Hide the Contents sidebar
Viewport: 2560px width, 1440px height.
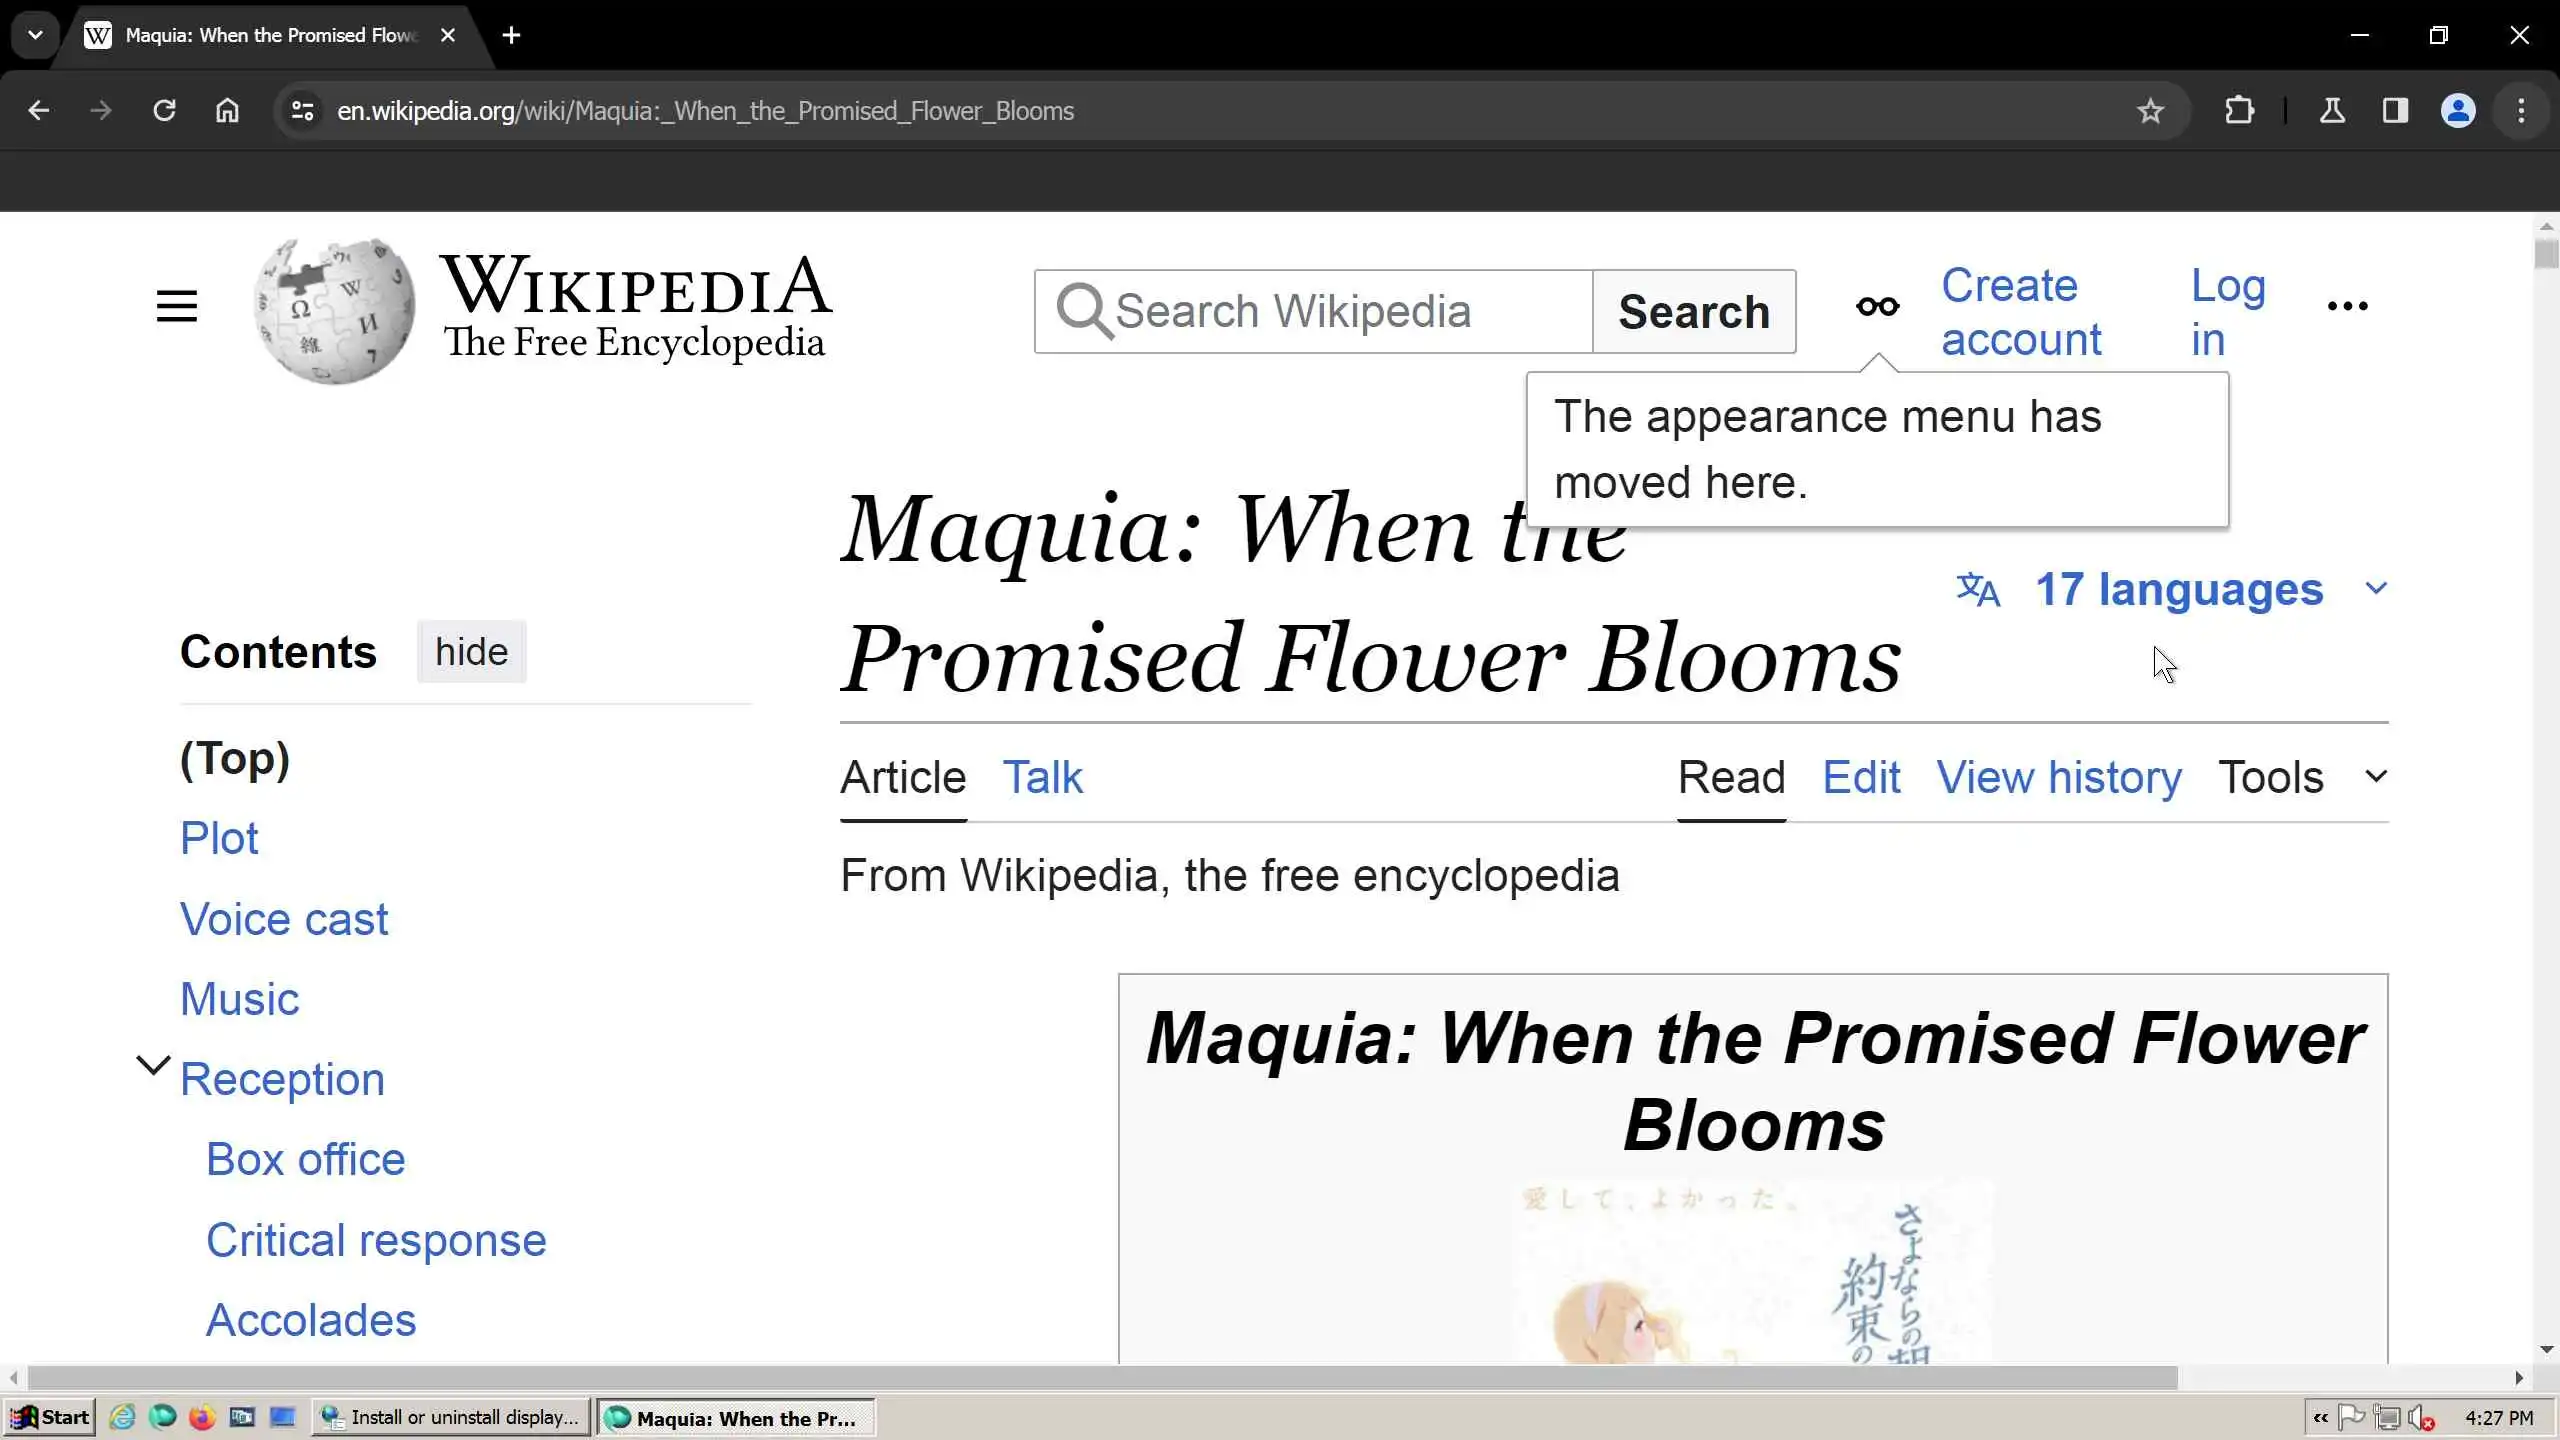471,652
